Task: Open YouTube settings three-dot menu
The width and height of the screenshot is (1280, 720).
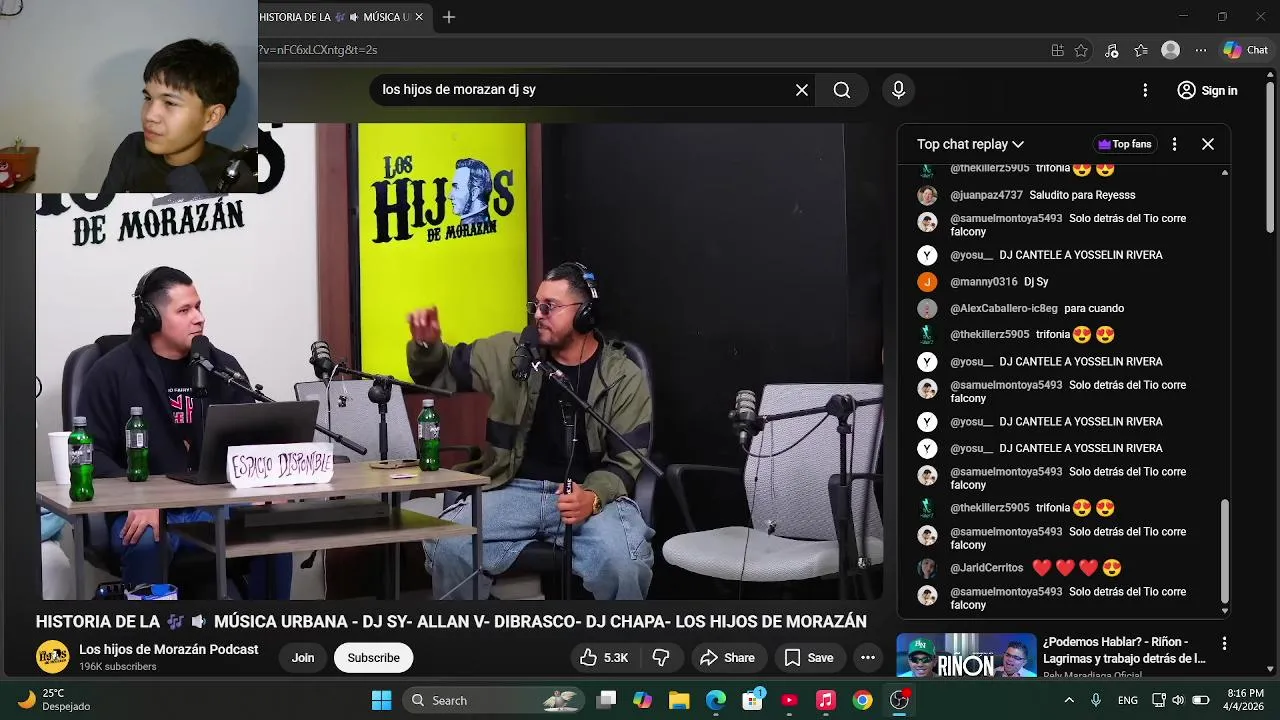Action: click(x=1145, y=90)
